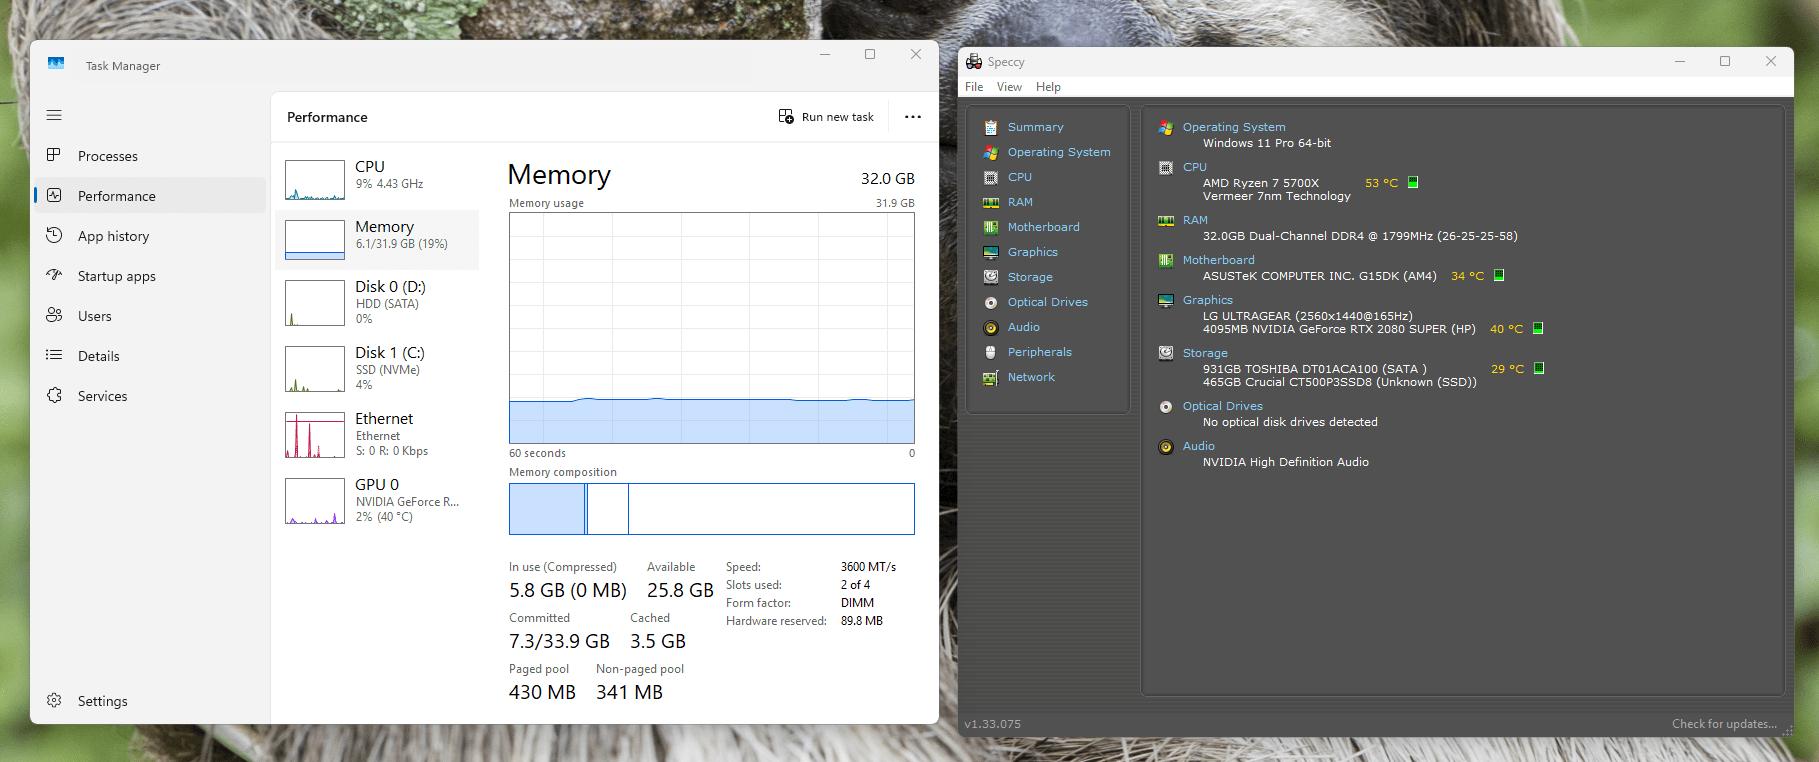Click Check for updates link
The image size is (1819, 762).
1723,724
